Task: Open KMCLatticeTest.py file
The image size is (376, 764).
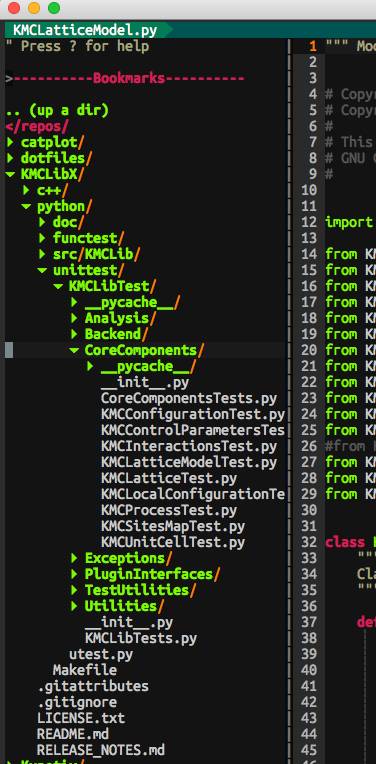Action: coord(169,478)
